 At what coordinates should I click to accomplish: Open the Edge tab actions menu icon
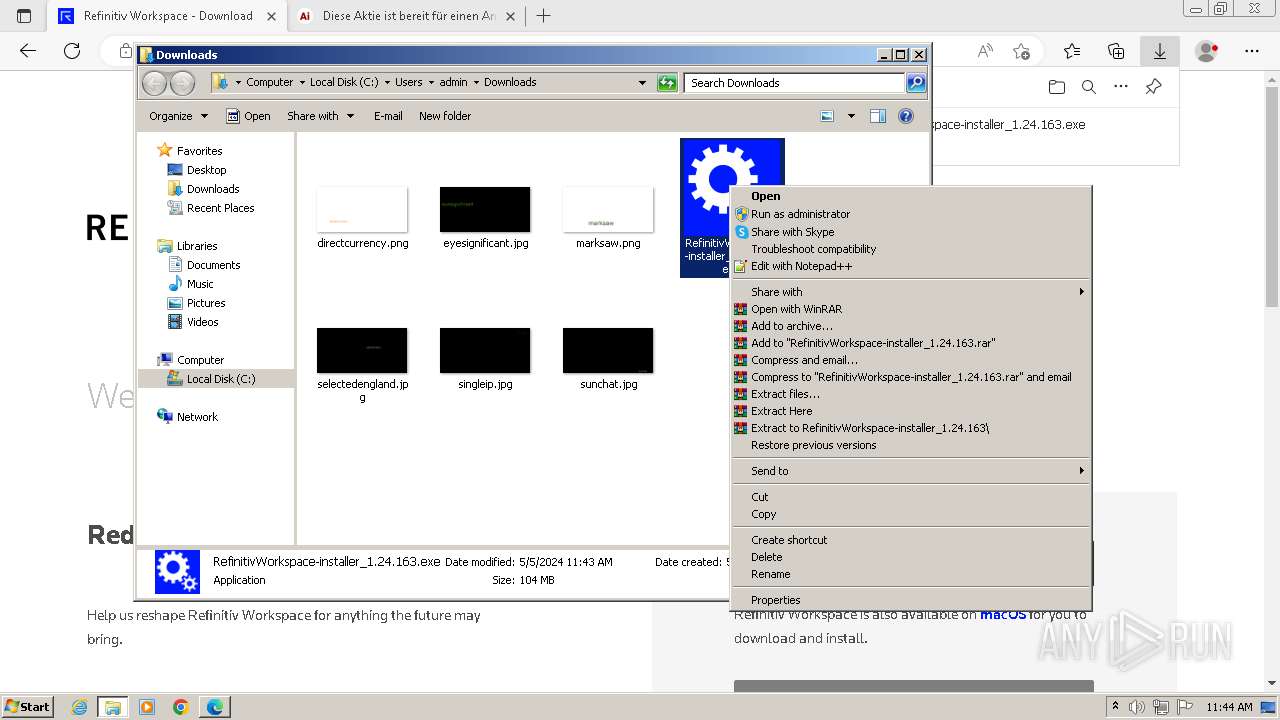coord(24,16)
